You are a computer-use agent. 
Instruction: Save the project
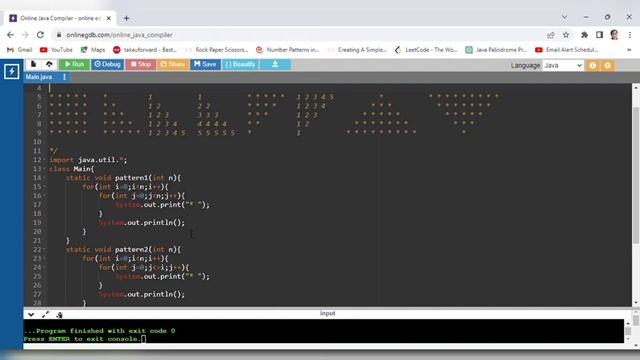pos(205,64)
